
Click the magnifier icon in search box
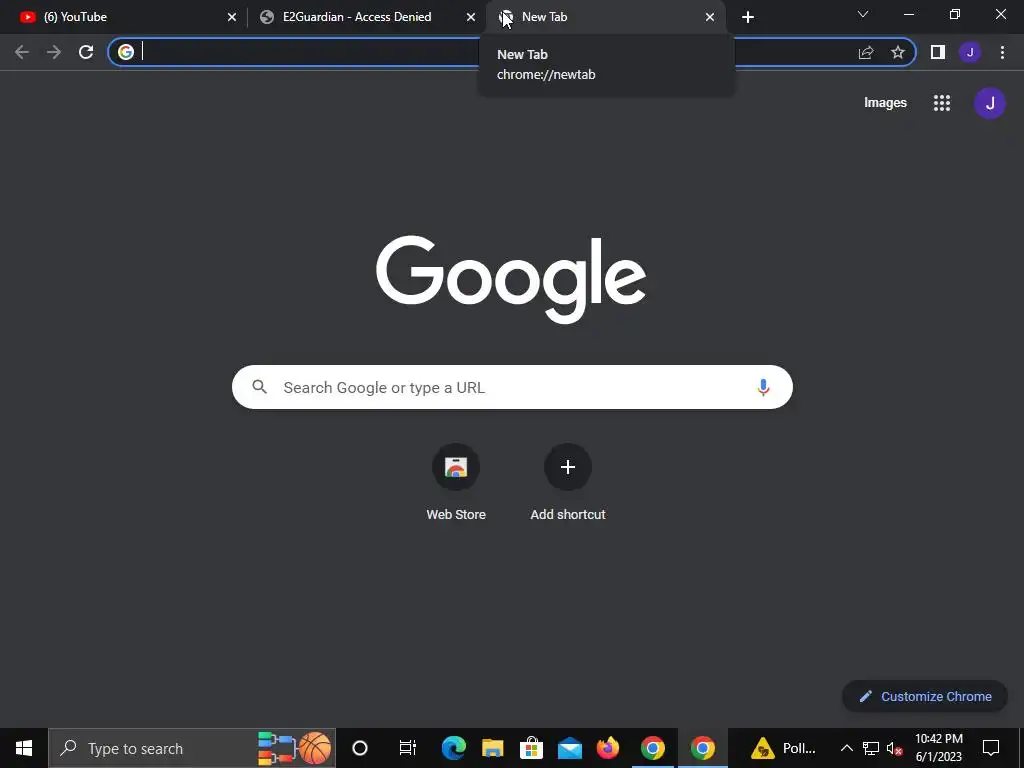click(x=259, y=387)
